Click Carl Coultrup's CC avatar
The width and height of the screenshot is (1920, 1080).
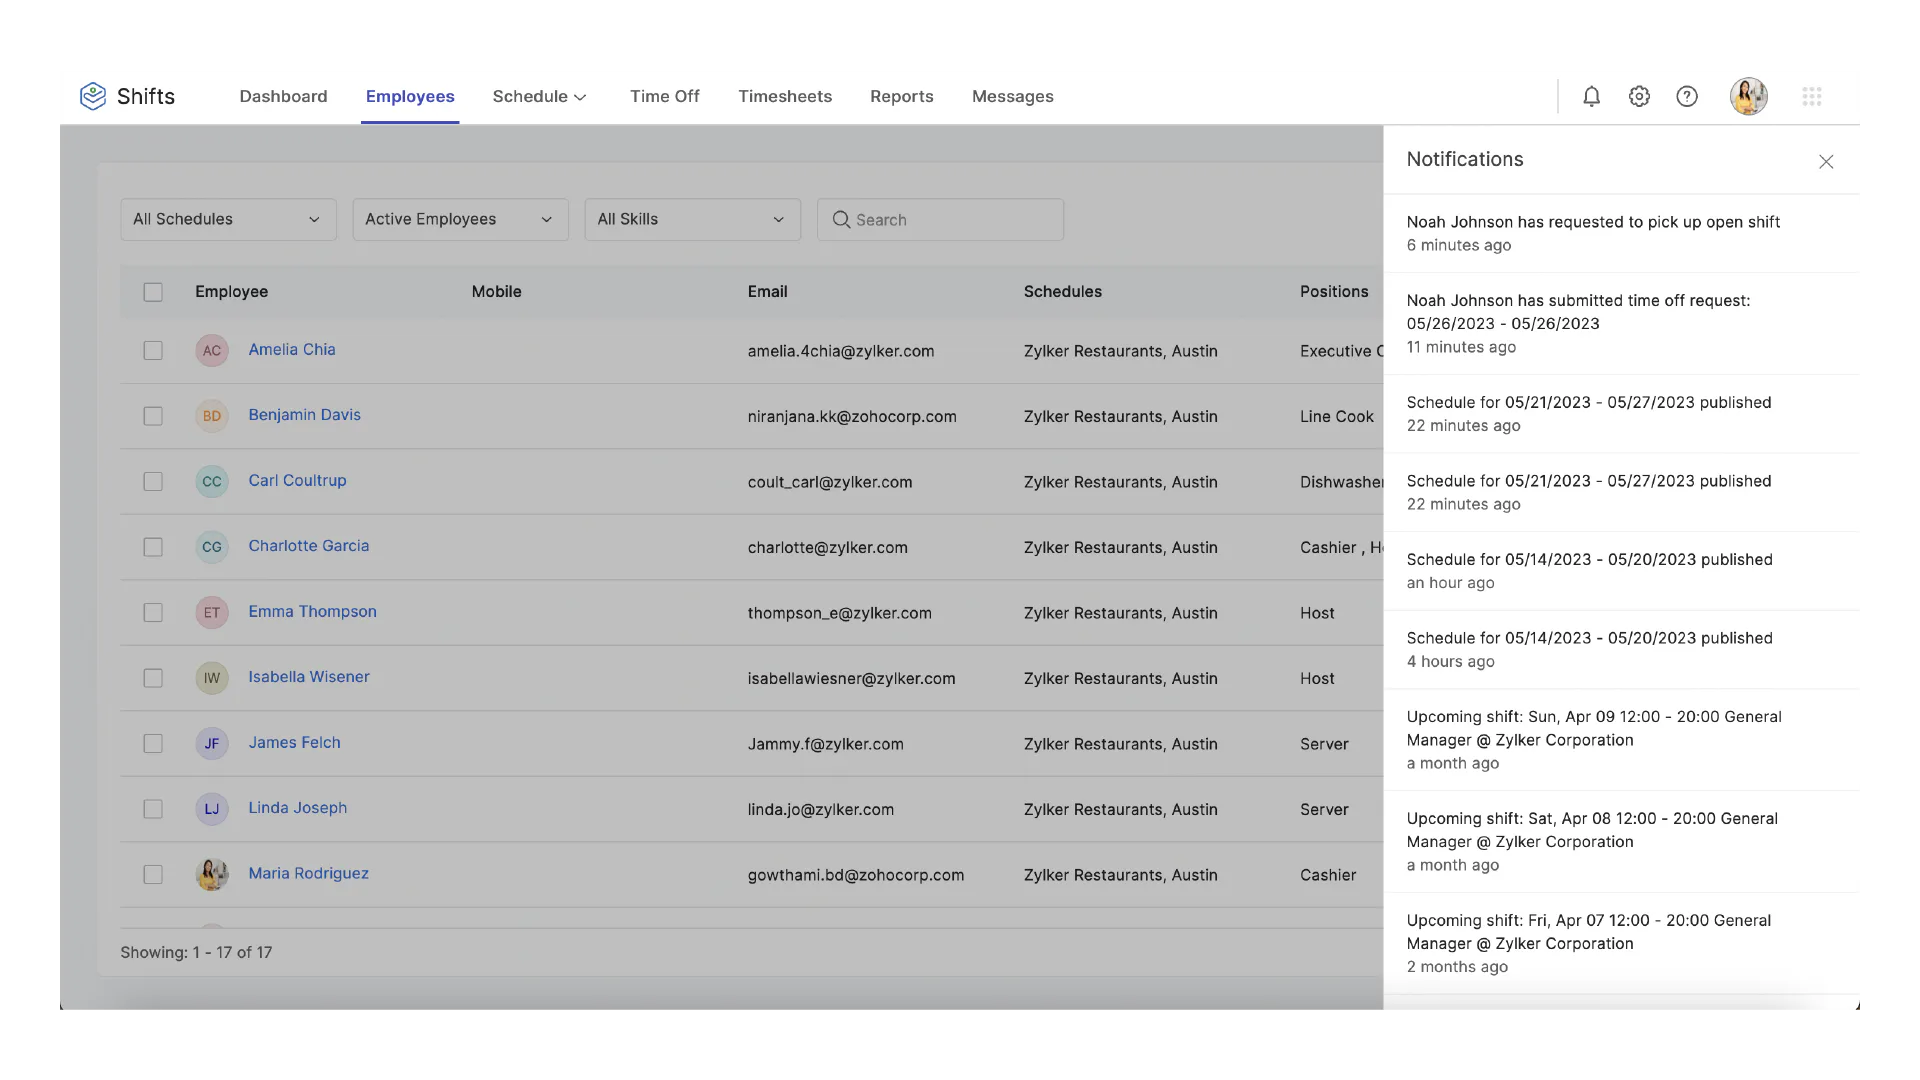pyautogui.click(x=212, y=481)
